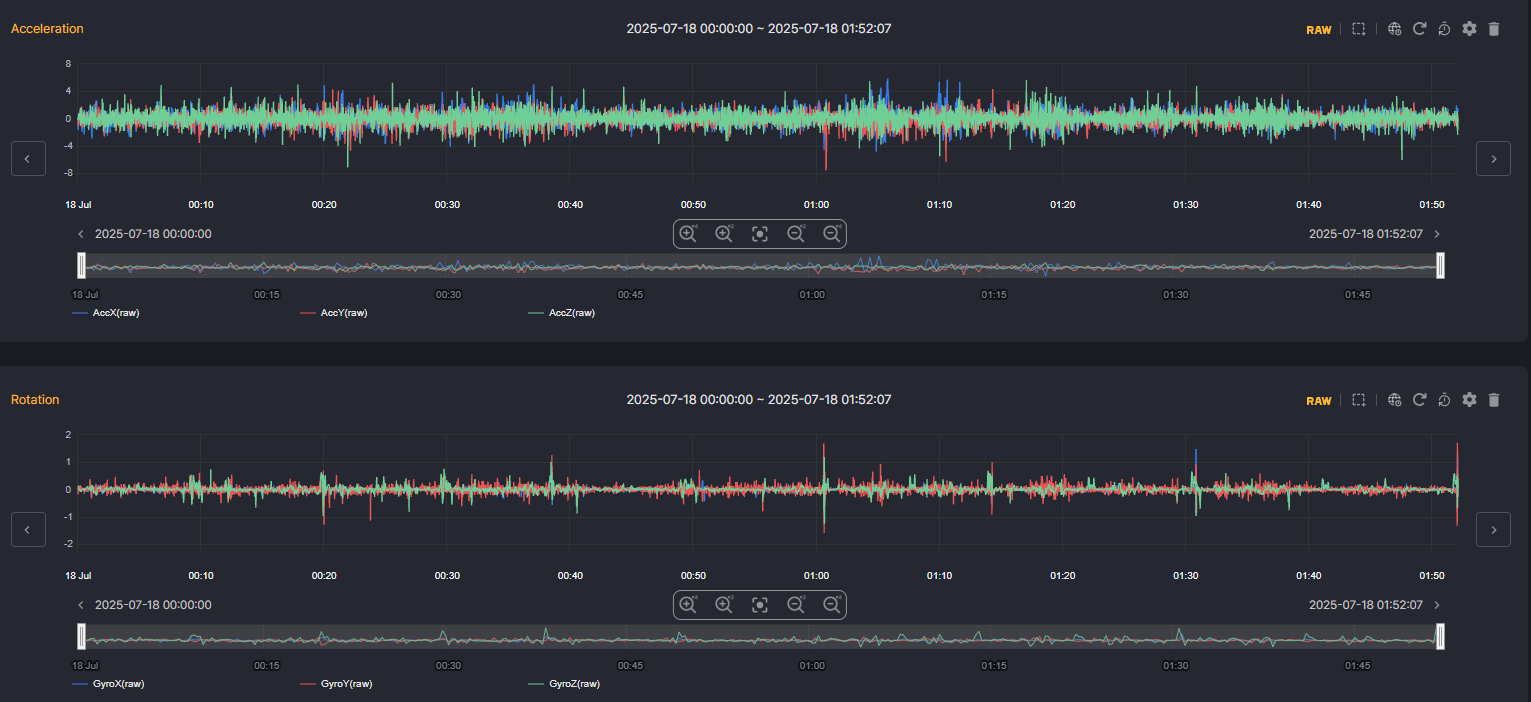Click the clock history icon in Rotation panel
This screenshot has height=702, width=1531.
point(1444,400)
